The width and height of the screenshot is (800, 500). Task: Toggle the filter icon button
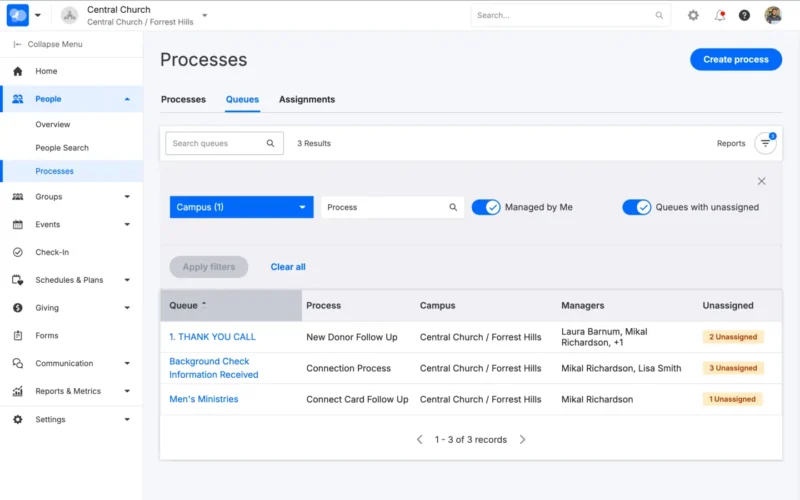(x=765, y=143)
